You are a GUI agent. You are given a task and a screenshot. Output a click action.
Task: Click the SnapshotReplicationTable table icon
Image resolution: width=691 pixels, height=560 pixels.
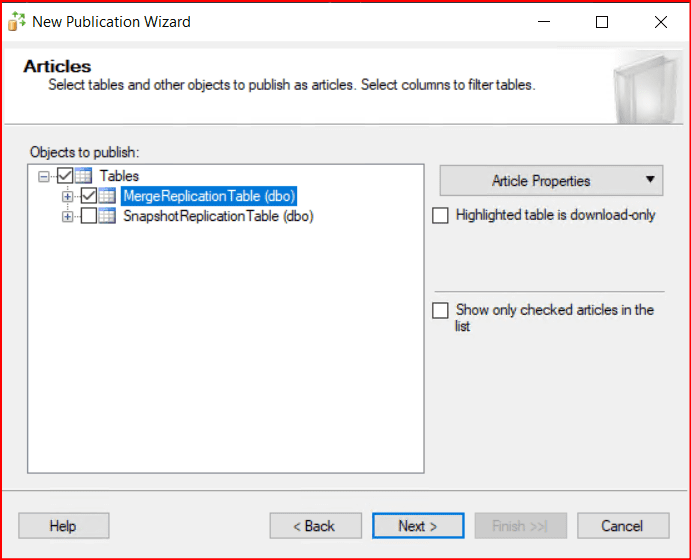(107, 216)
